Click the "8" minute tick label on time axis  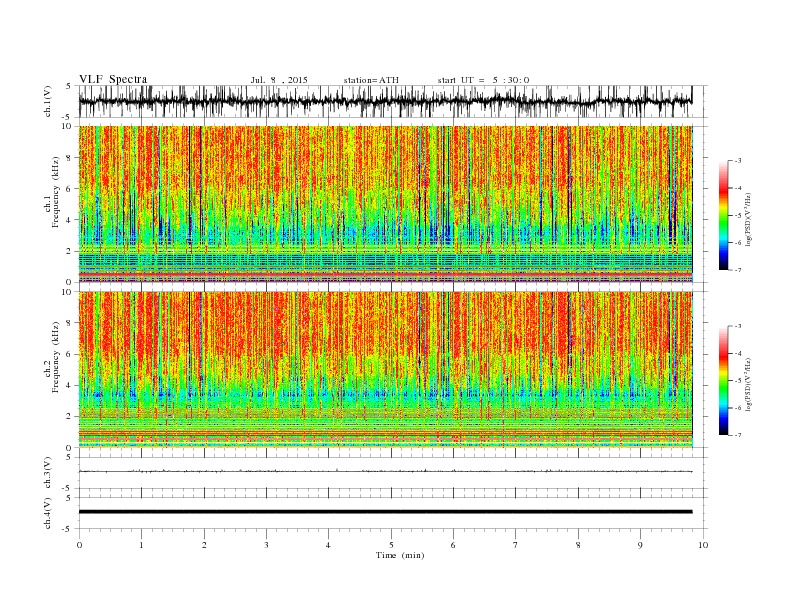(578, 545)
